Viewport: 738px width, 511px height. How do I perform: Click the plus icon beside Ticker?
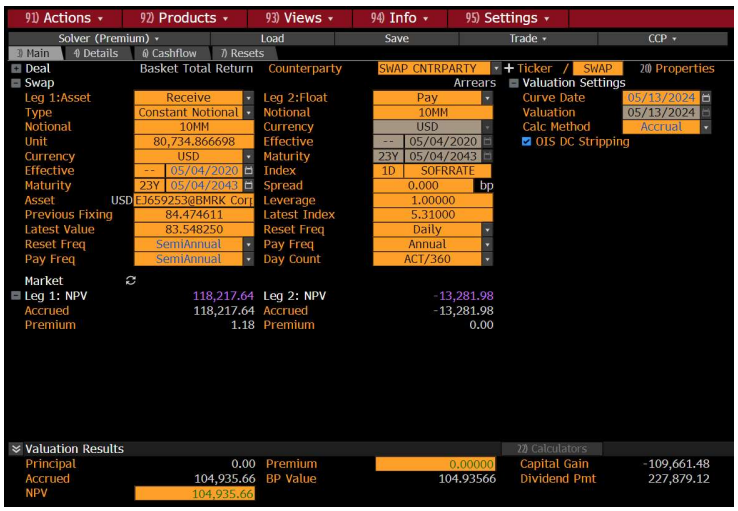click(x=509, y=69)
